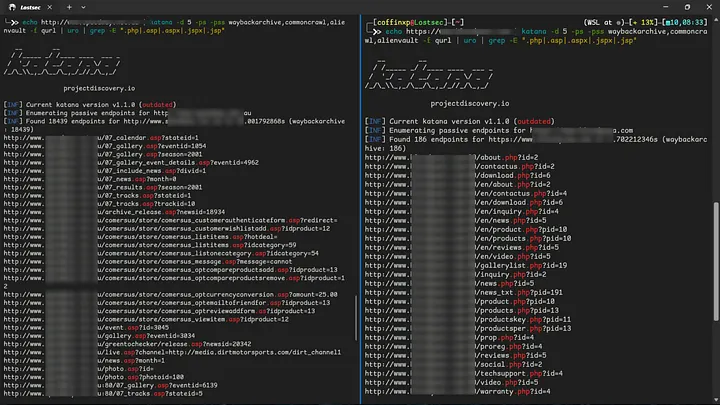Minimize the terminal window
This screenshot has width=720, height=405.
(665, 7)
